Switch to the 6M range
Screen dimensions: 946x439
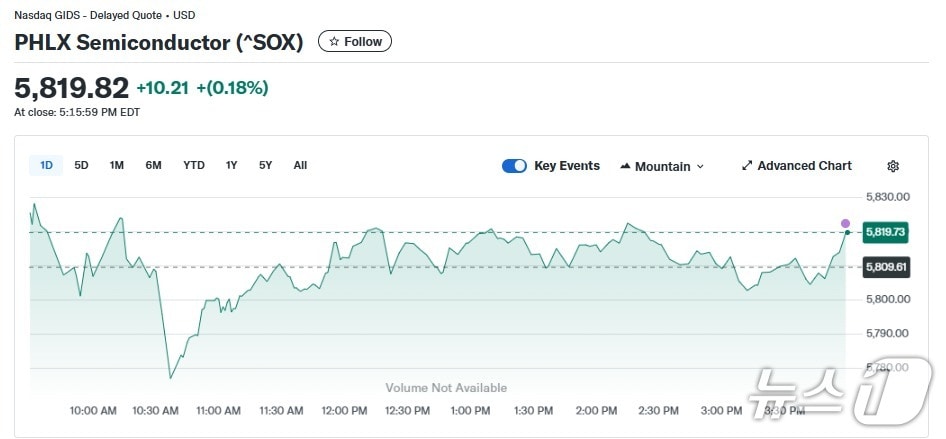(x=153, y=165)
